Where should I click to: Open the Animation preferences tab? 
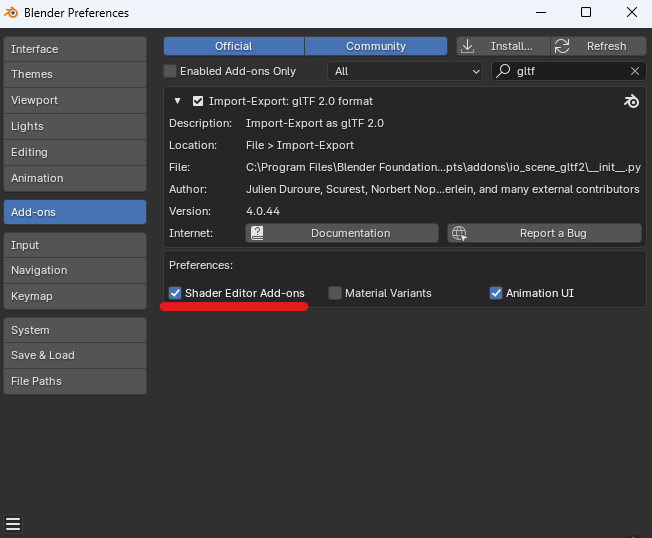click(x=75, y=178)
